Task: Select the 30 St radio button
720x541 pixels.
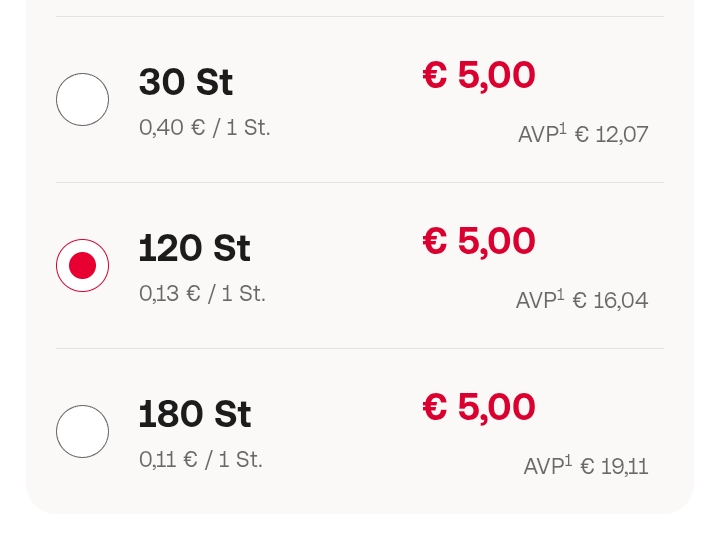Action: (82, 99)
